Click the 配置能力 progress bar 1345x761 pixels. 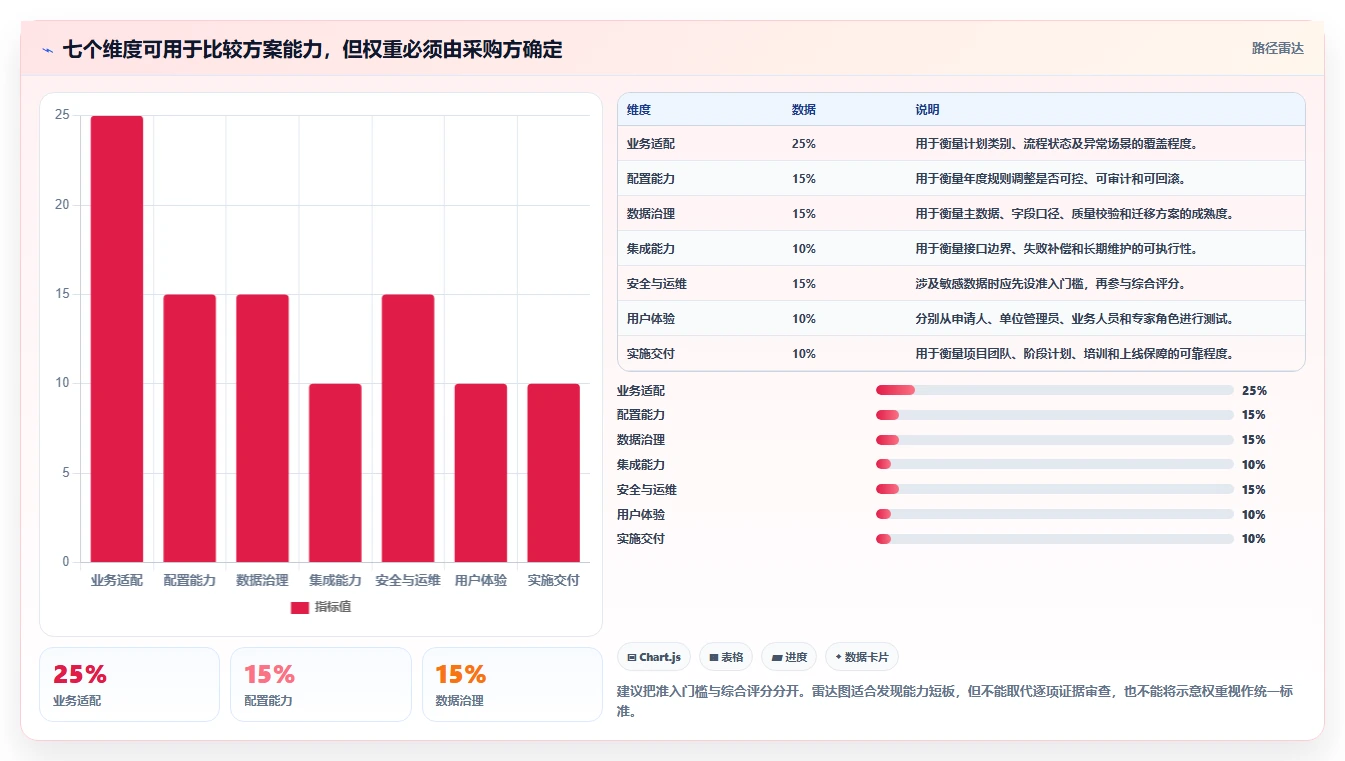(x=1054, y=415)
